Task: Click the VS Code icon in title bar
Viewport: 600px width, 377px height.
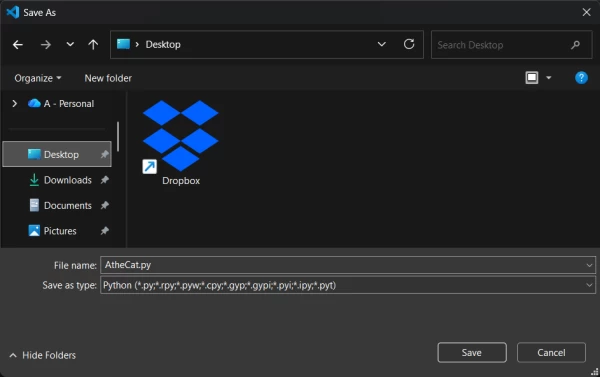Action: point(13,12)
